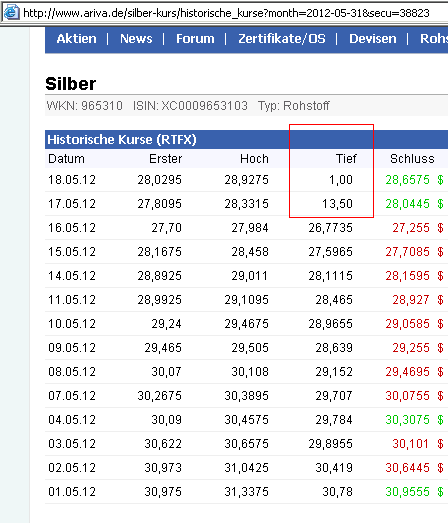
Task: Select Schluss value 28,927
Action: point(411,300)
